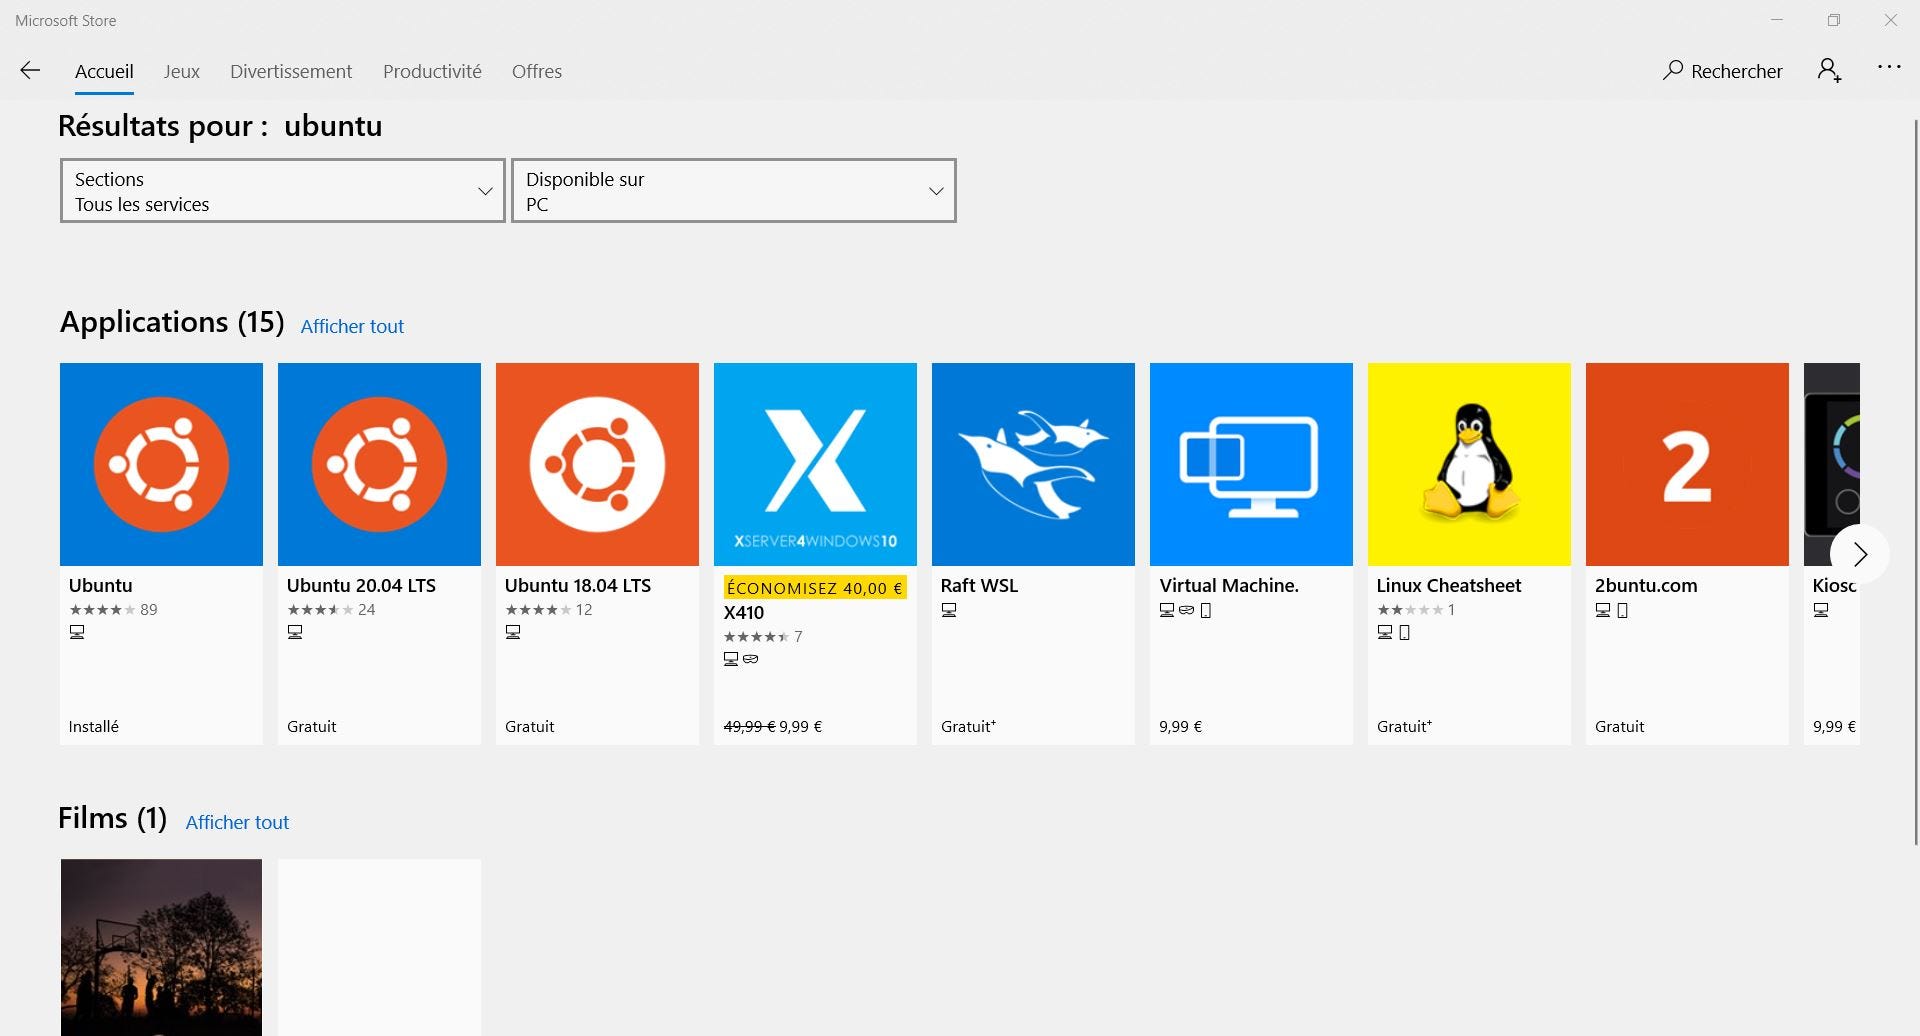Open the account sign-in icon

pyautogui.click(x=1829, y=70)
